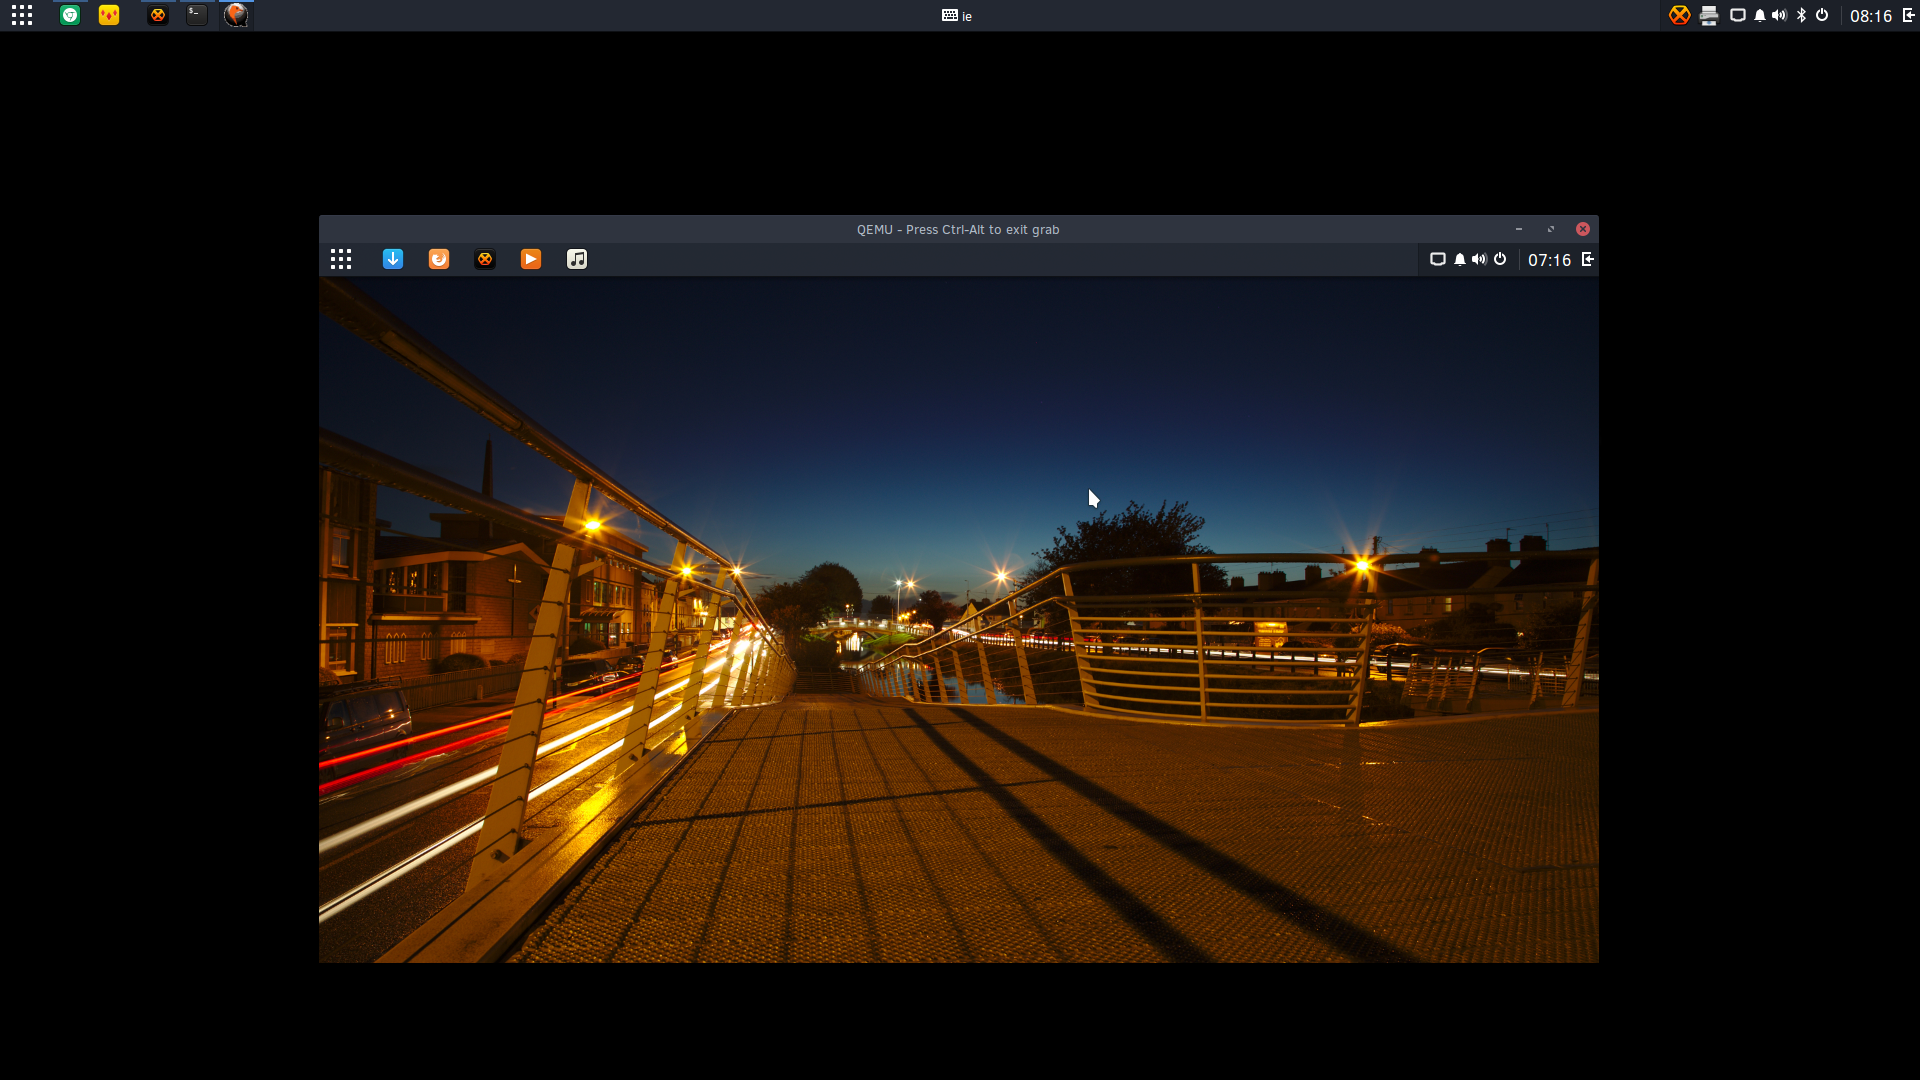Open guest notifications bell in QEMU

[1460, 259]
